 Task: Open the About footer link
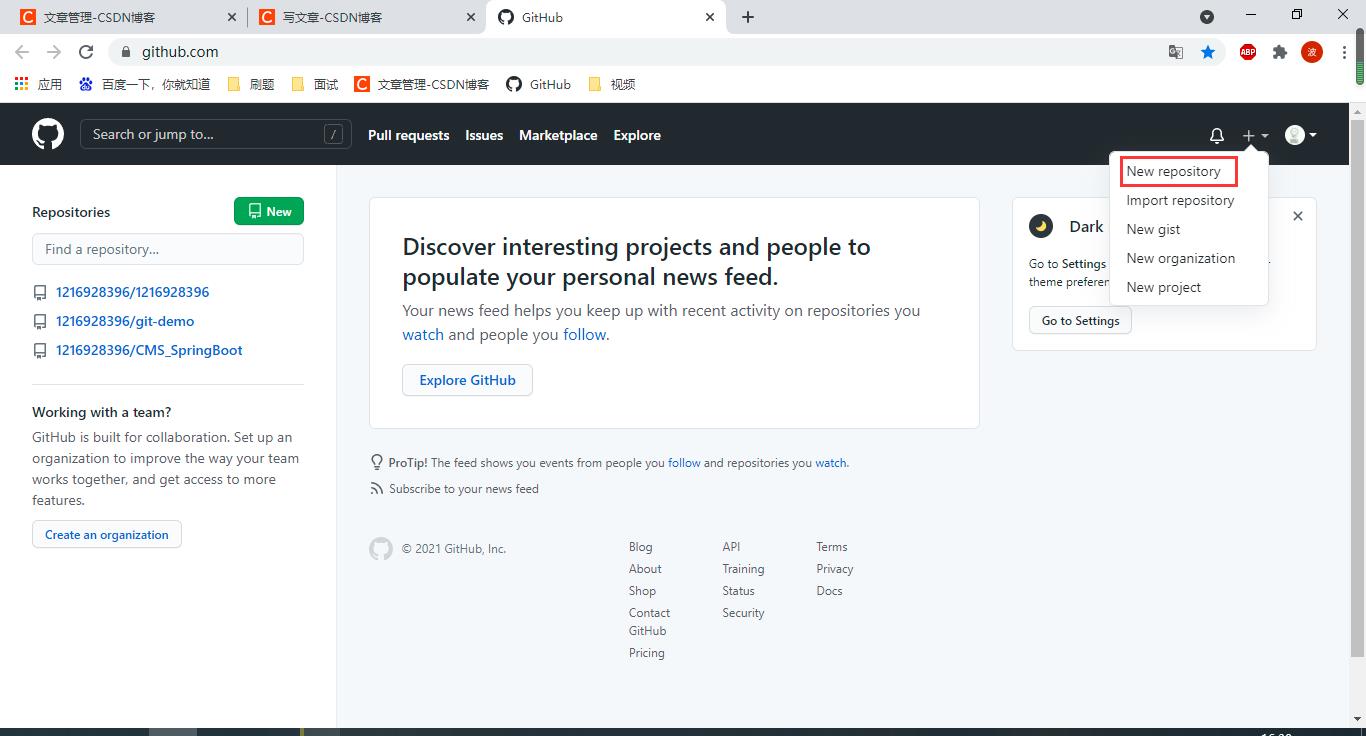pos(645,569)
